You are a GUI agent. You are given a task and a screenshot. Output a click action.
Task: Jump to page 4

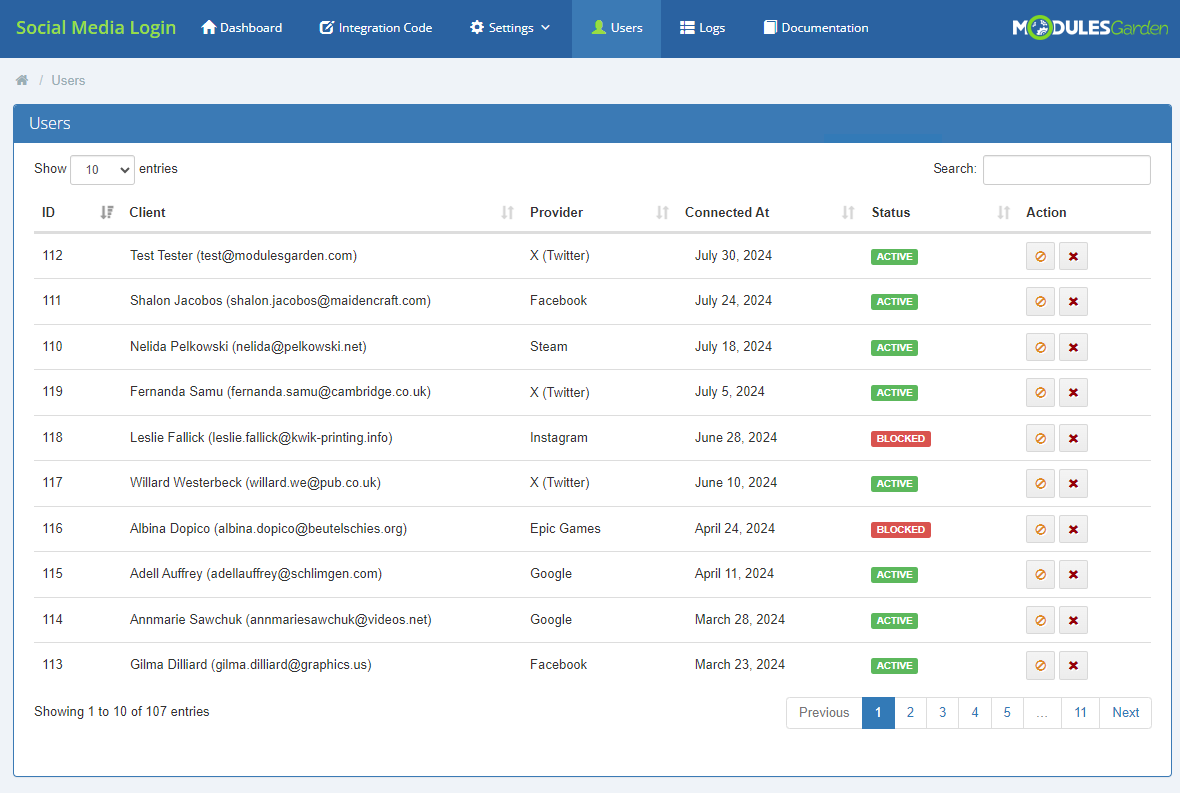point(975,712)
